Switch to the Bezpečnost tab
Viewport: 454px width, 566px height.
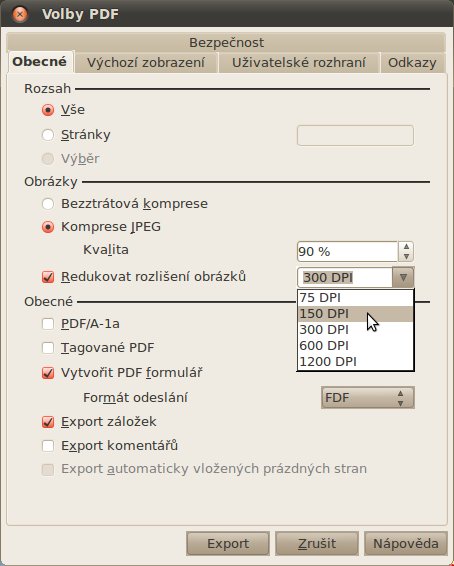tap(226, 42)
